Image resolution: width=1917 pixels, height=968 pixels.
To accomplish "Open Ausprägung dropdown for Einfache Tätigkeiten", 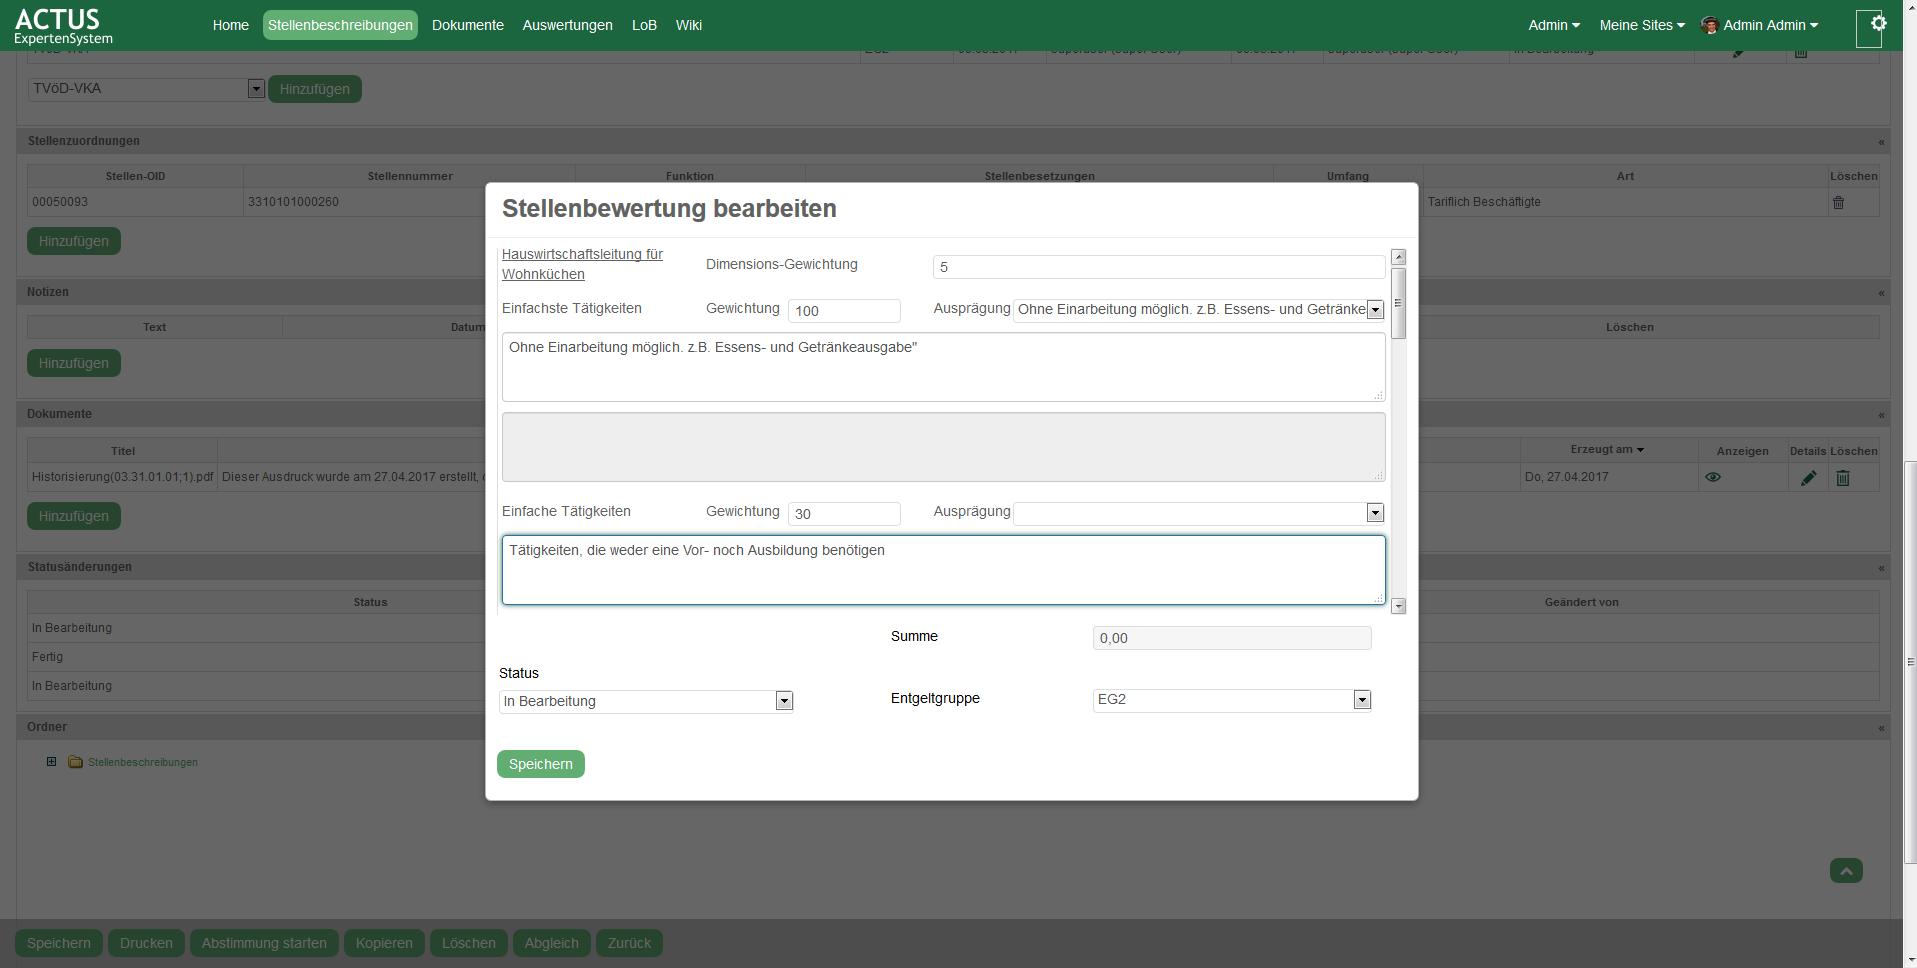I will point(1374,513).
